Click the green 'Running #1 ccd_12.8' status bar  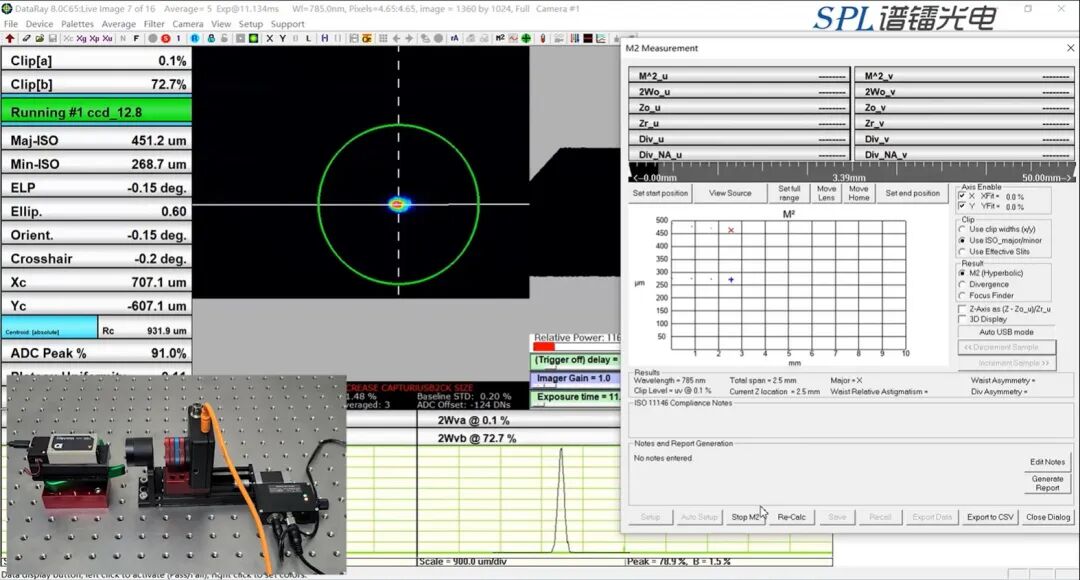coord(96,112)
